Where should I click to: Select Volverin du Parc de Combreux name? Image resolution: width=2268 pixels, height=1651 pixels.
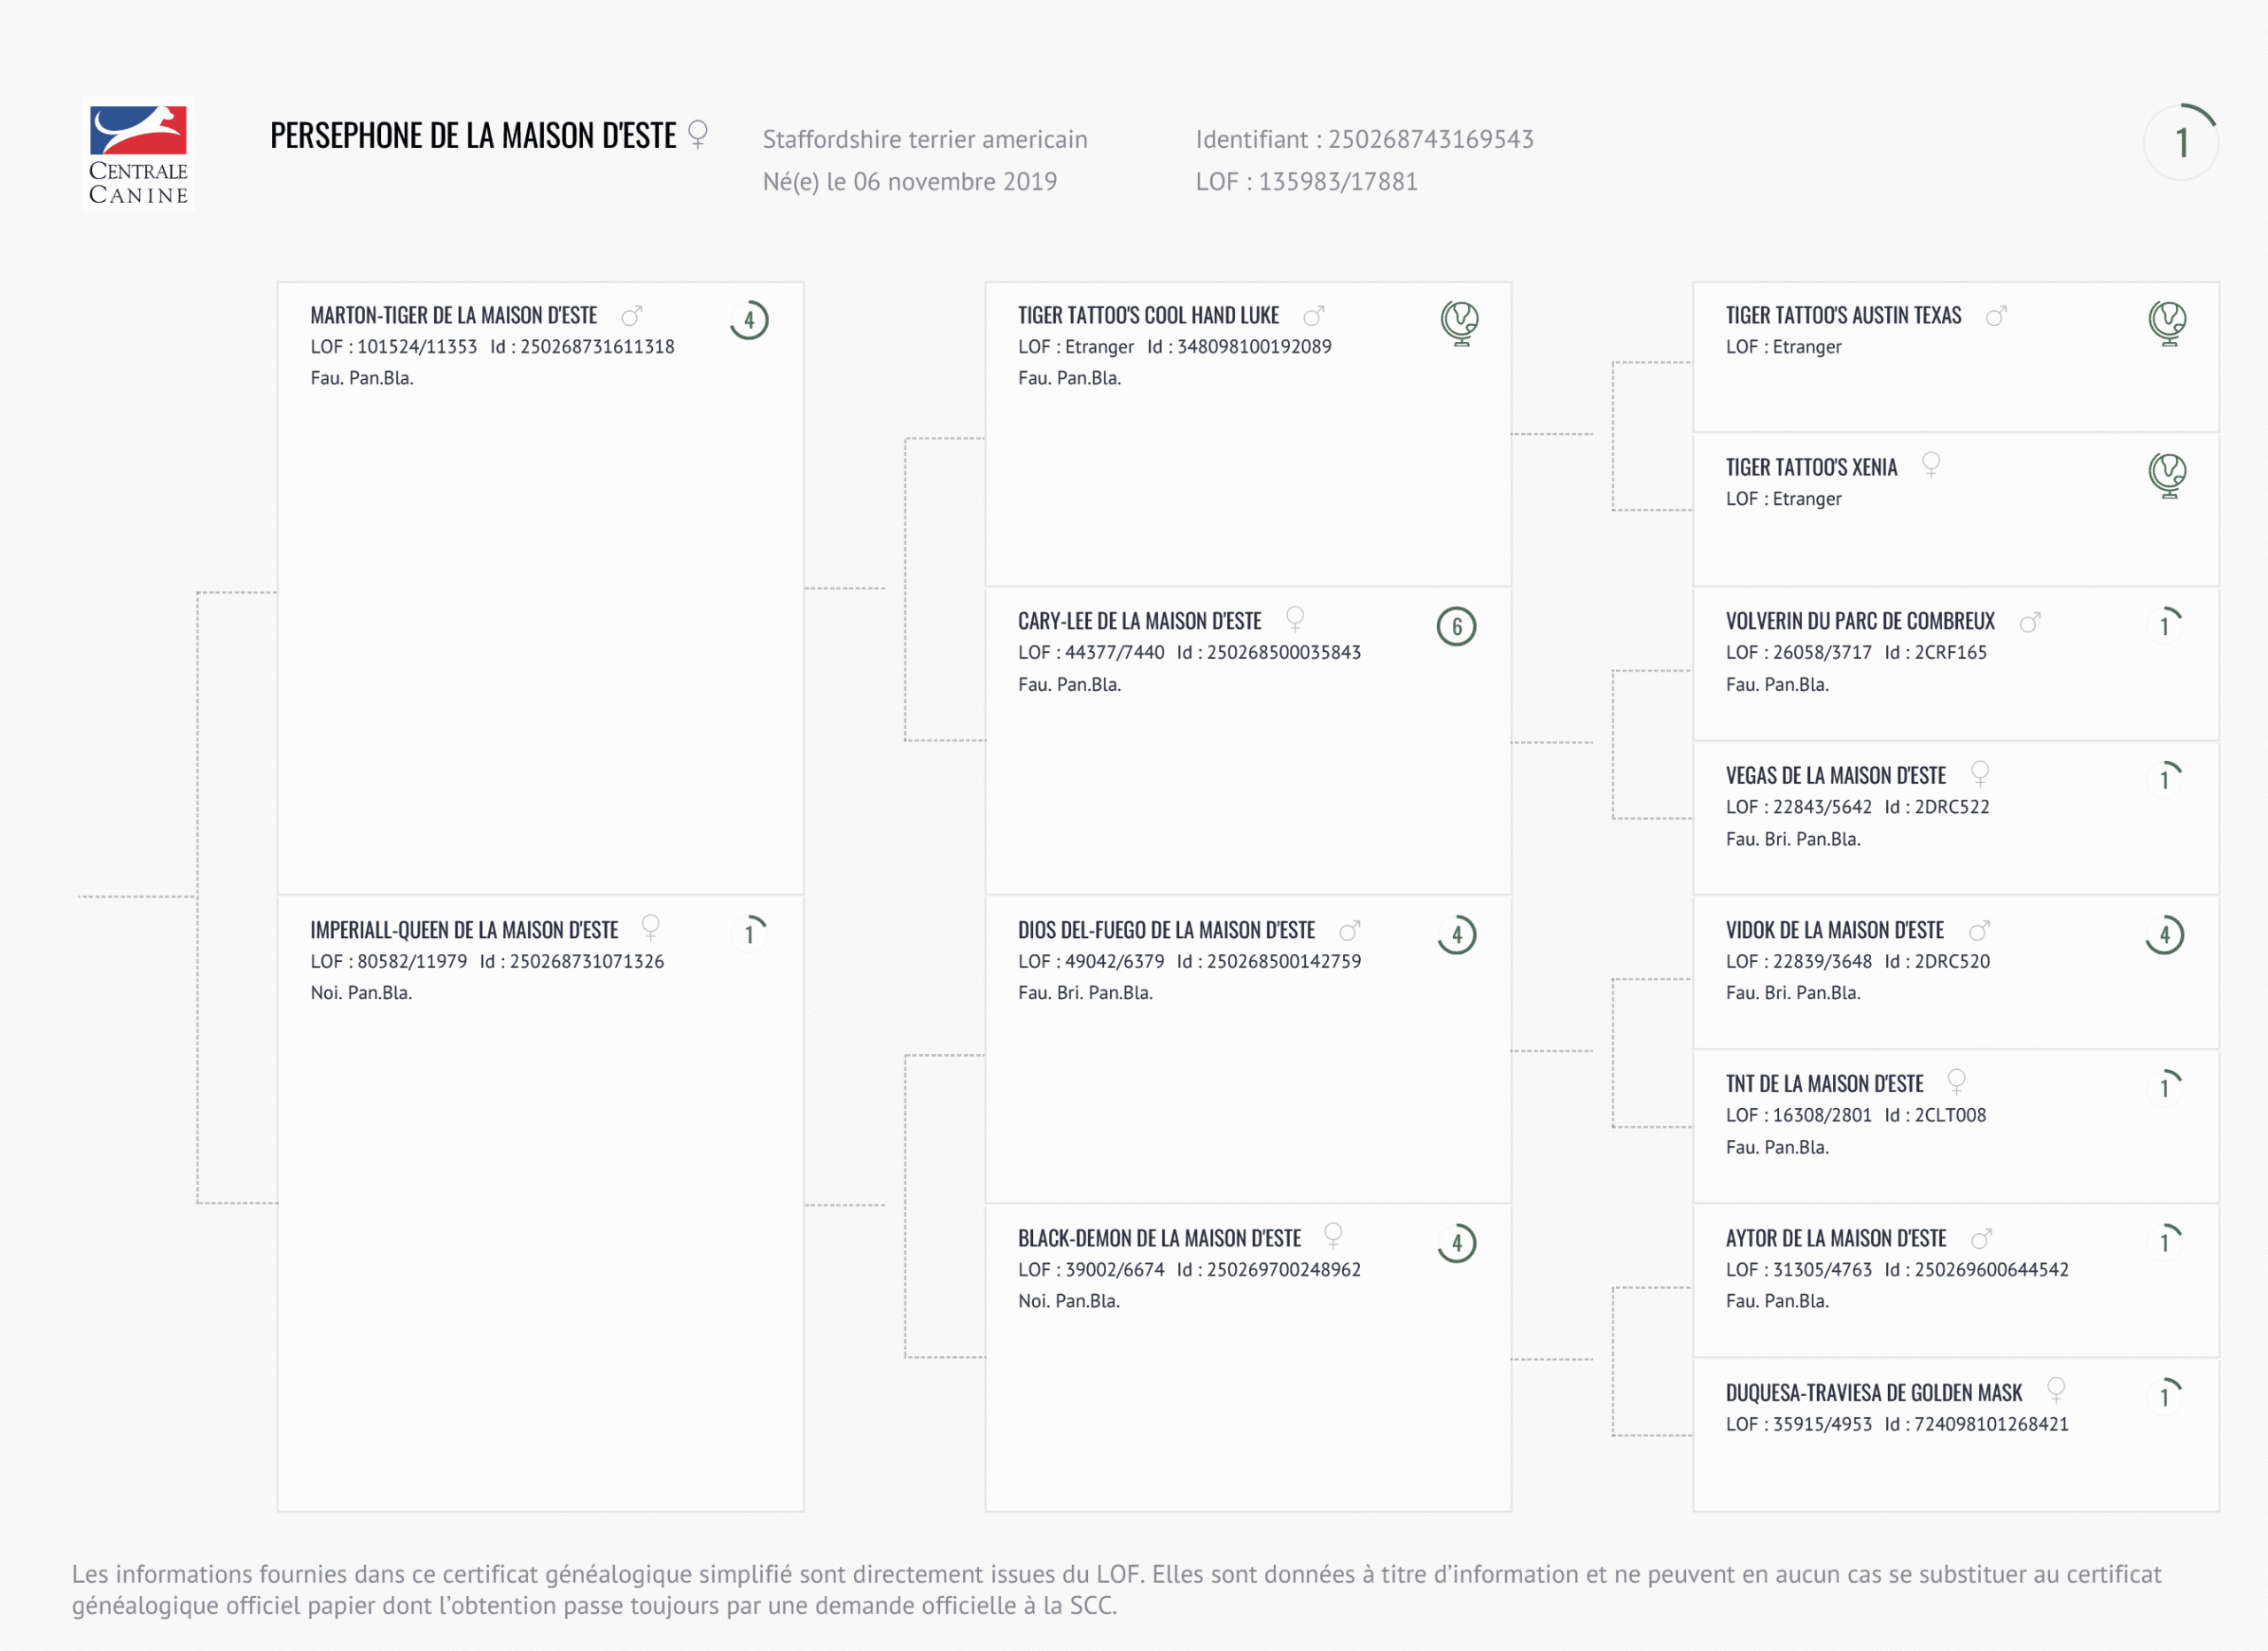pos(1859,622)
